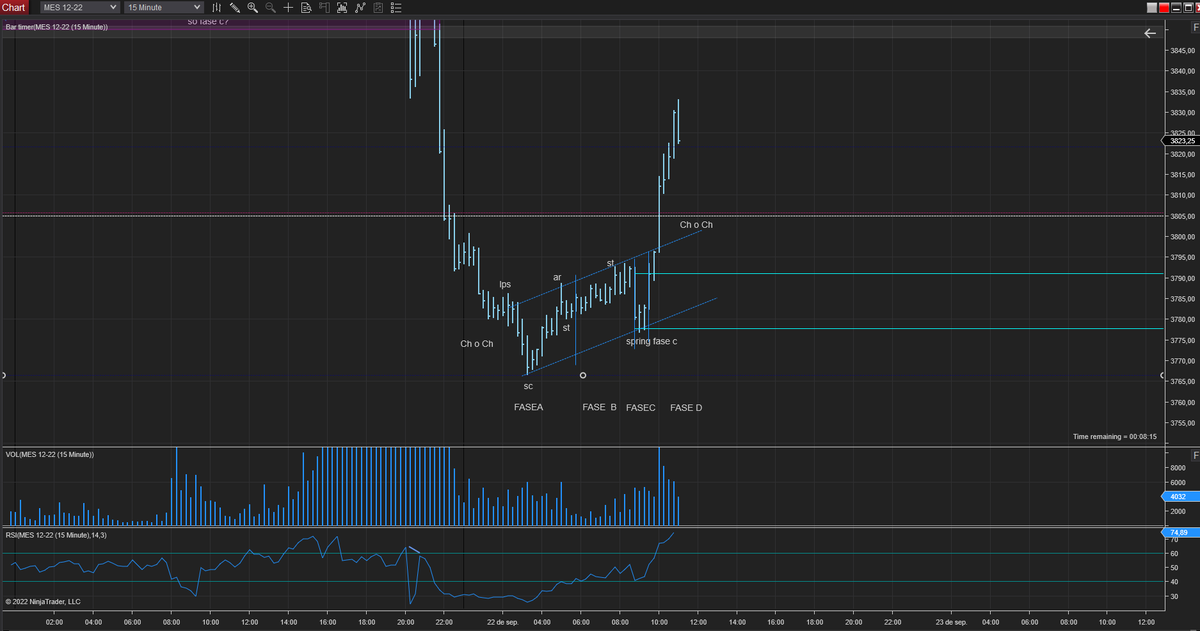Open the Data Series icon
This screenshot has height=631, width=1200.
coord(342,7)
